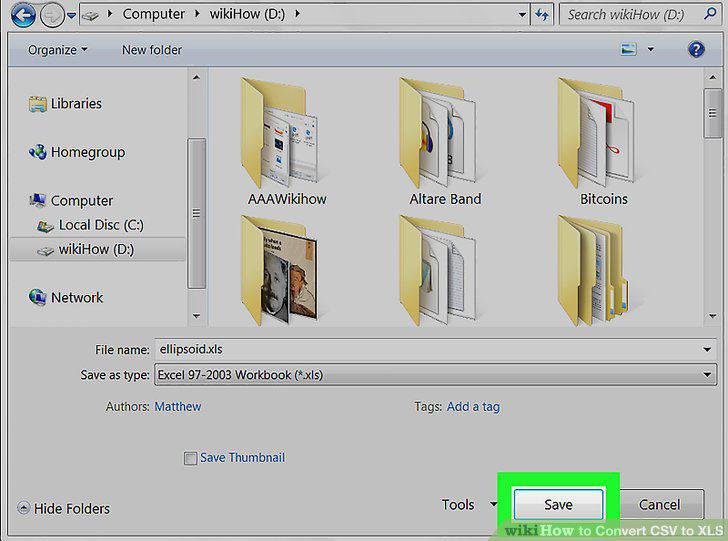Click the navigation pane scroll up arrow
728x541 pixels.
point(196,77)
